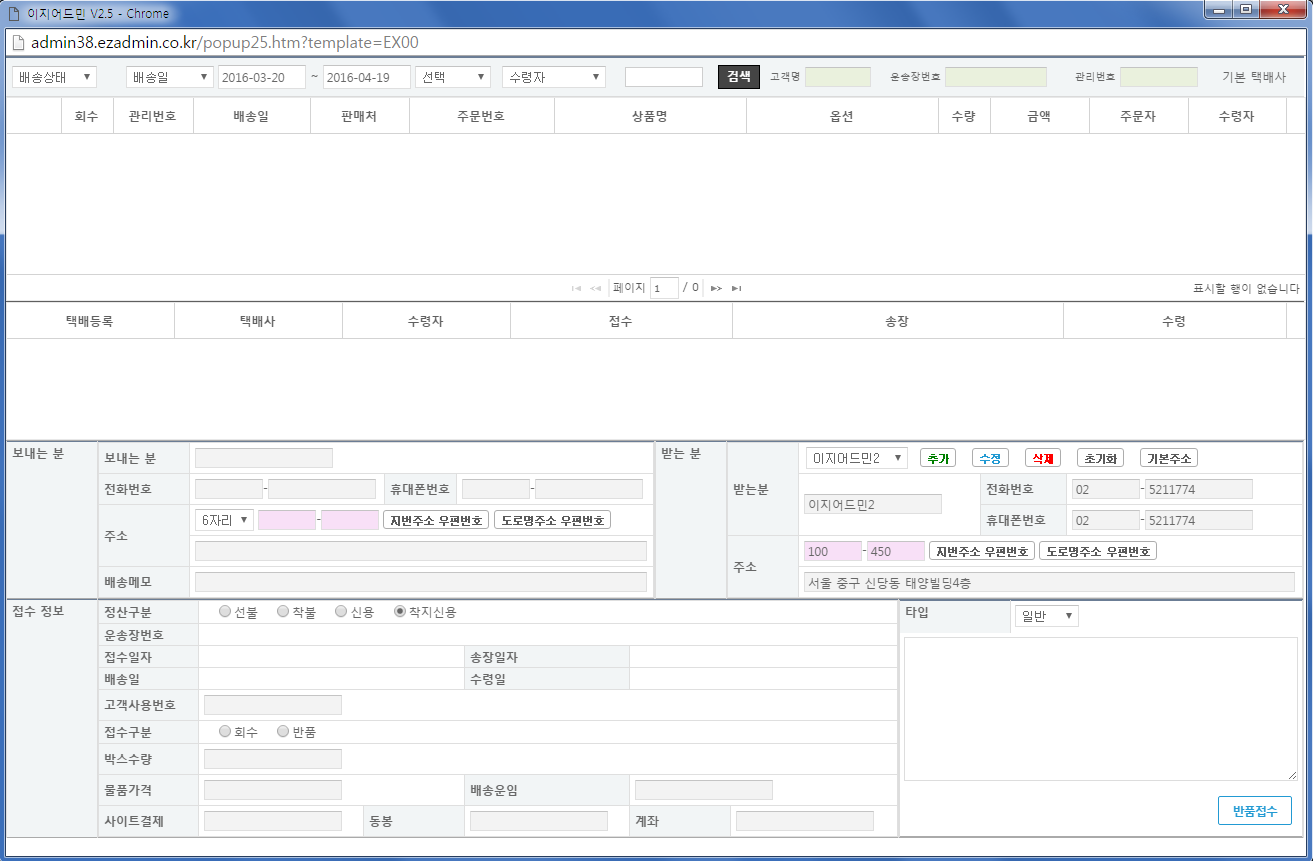Image resolution: width=1313 pixels, height=861 pixels.
Task: Click the 배송메모 input field
Action: tap(421, 582)
